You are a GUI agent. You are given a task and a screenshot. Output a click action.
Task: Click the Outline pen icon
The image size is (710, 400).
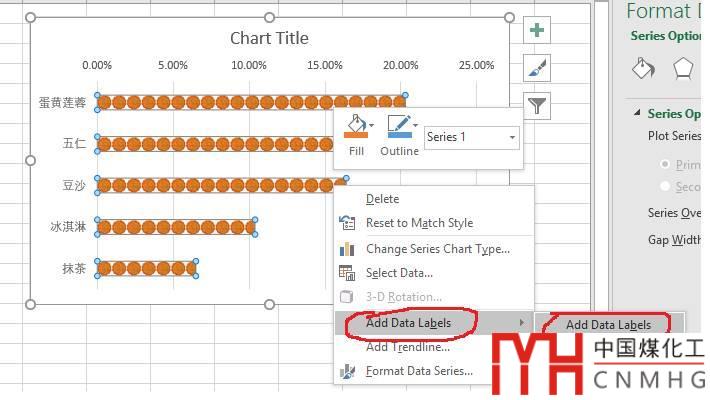(397, 127)
